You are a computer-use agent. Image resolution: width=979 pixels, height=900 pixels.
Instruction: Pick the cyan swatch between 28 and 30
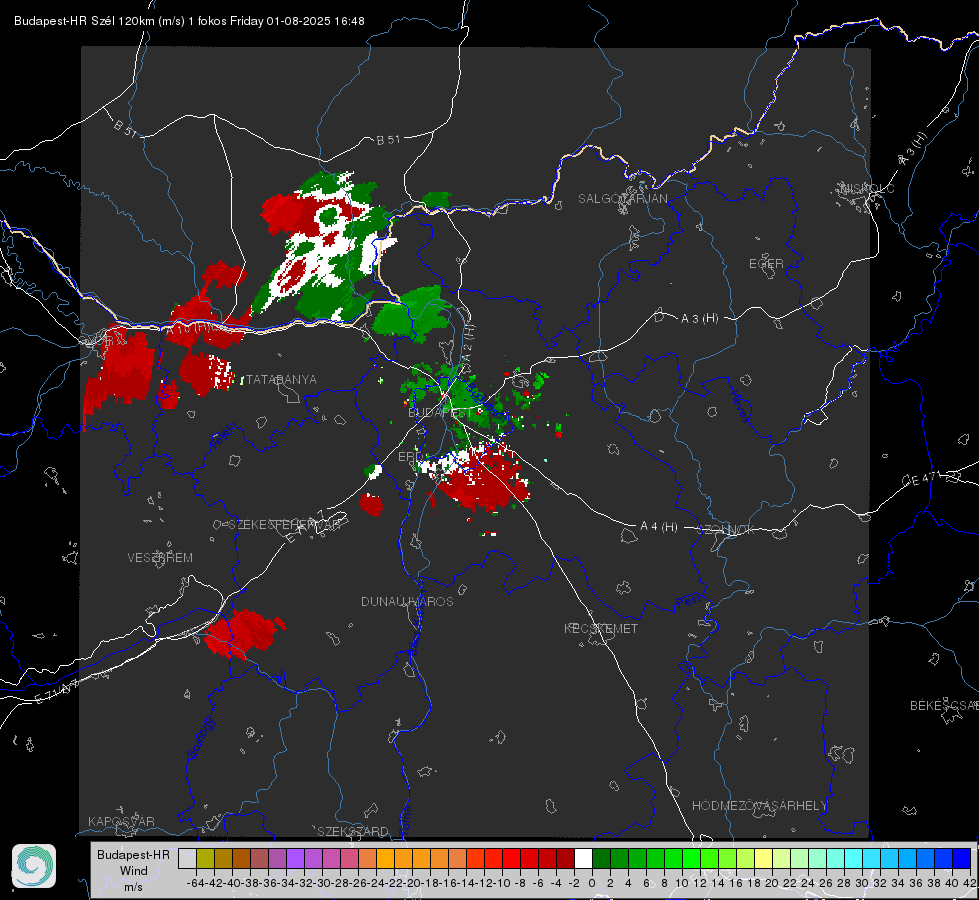pyautogui.click(x=853, y=859)
